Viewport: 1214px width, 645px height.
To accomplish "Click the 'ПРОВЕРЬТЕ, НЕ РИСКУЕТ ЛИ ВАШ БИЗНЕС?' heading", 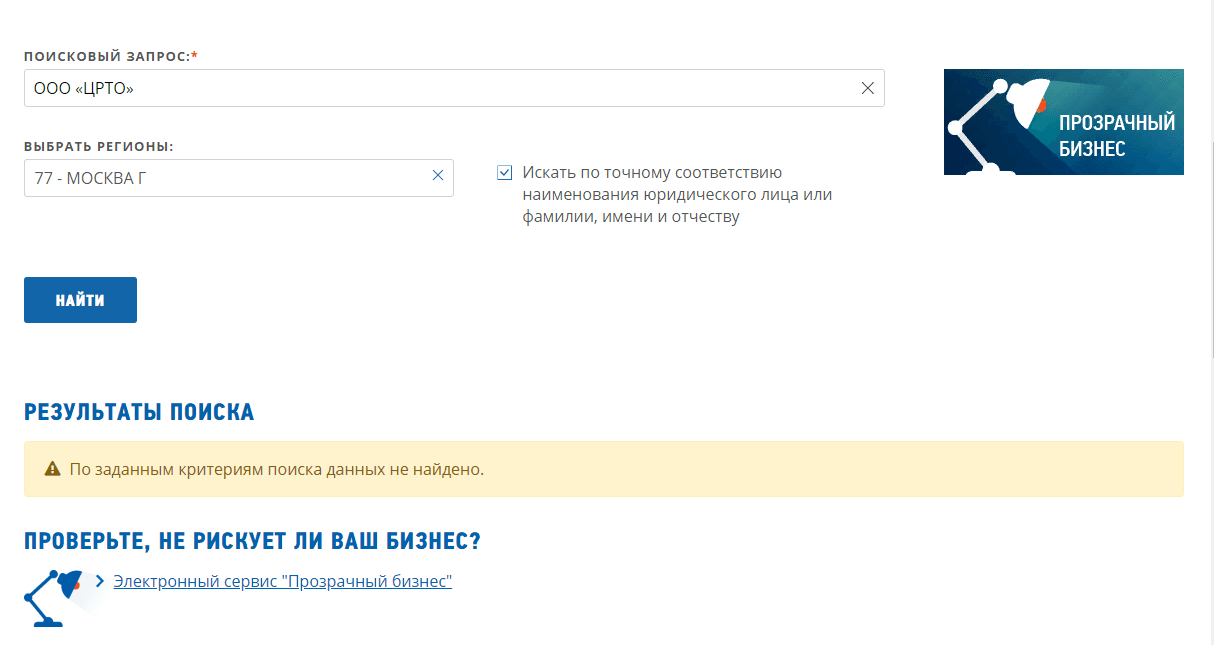I will click(252, 542).
